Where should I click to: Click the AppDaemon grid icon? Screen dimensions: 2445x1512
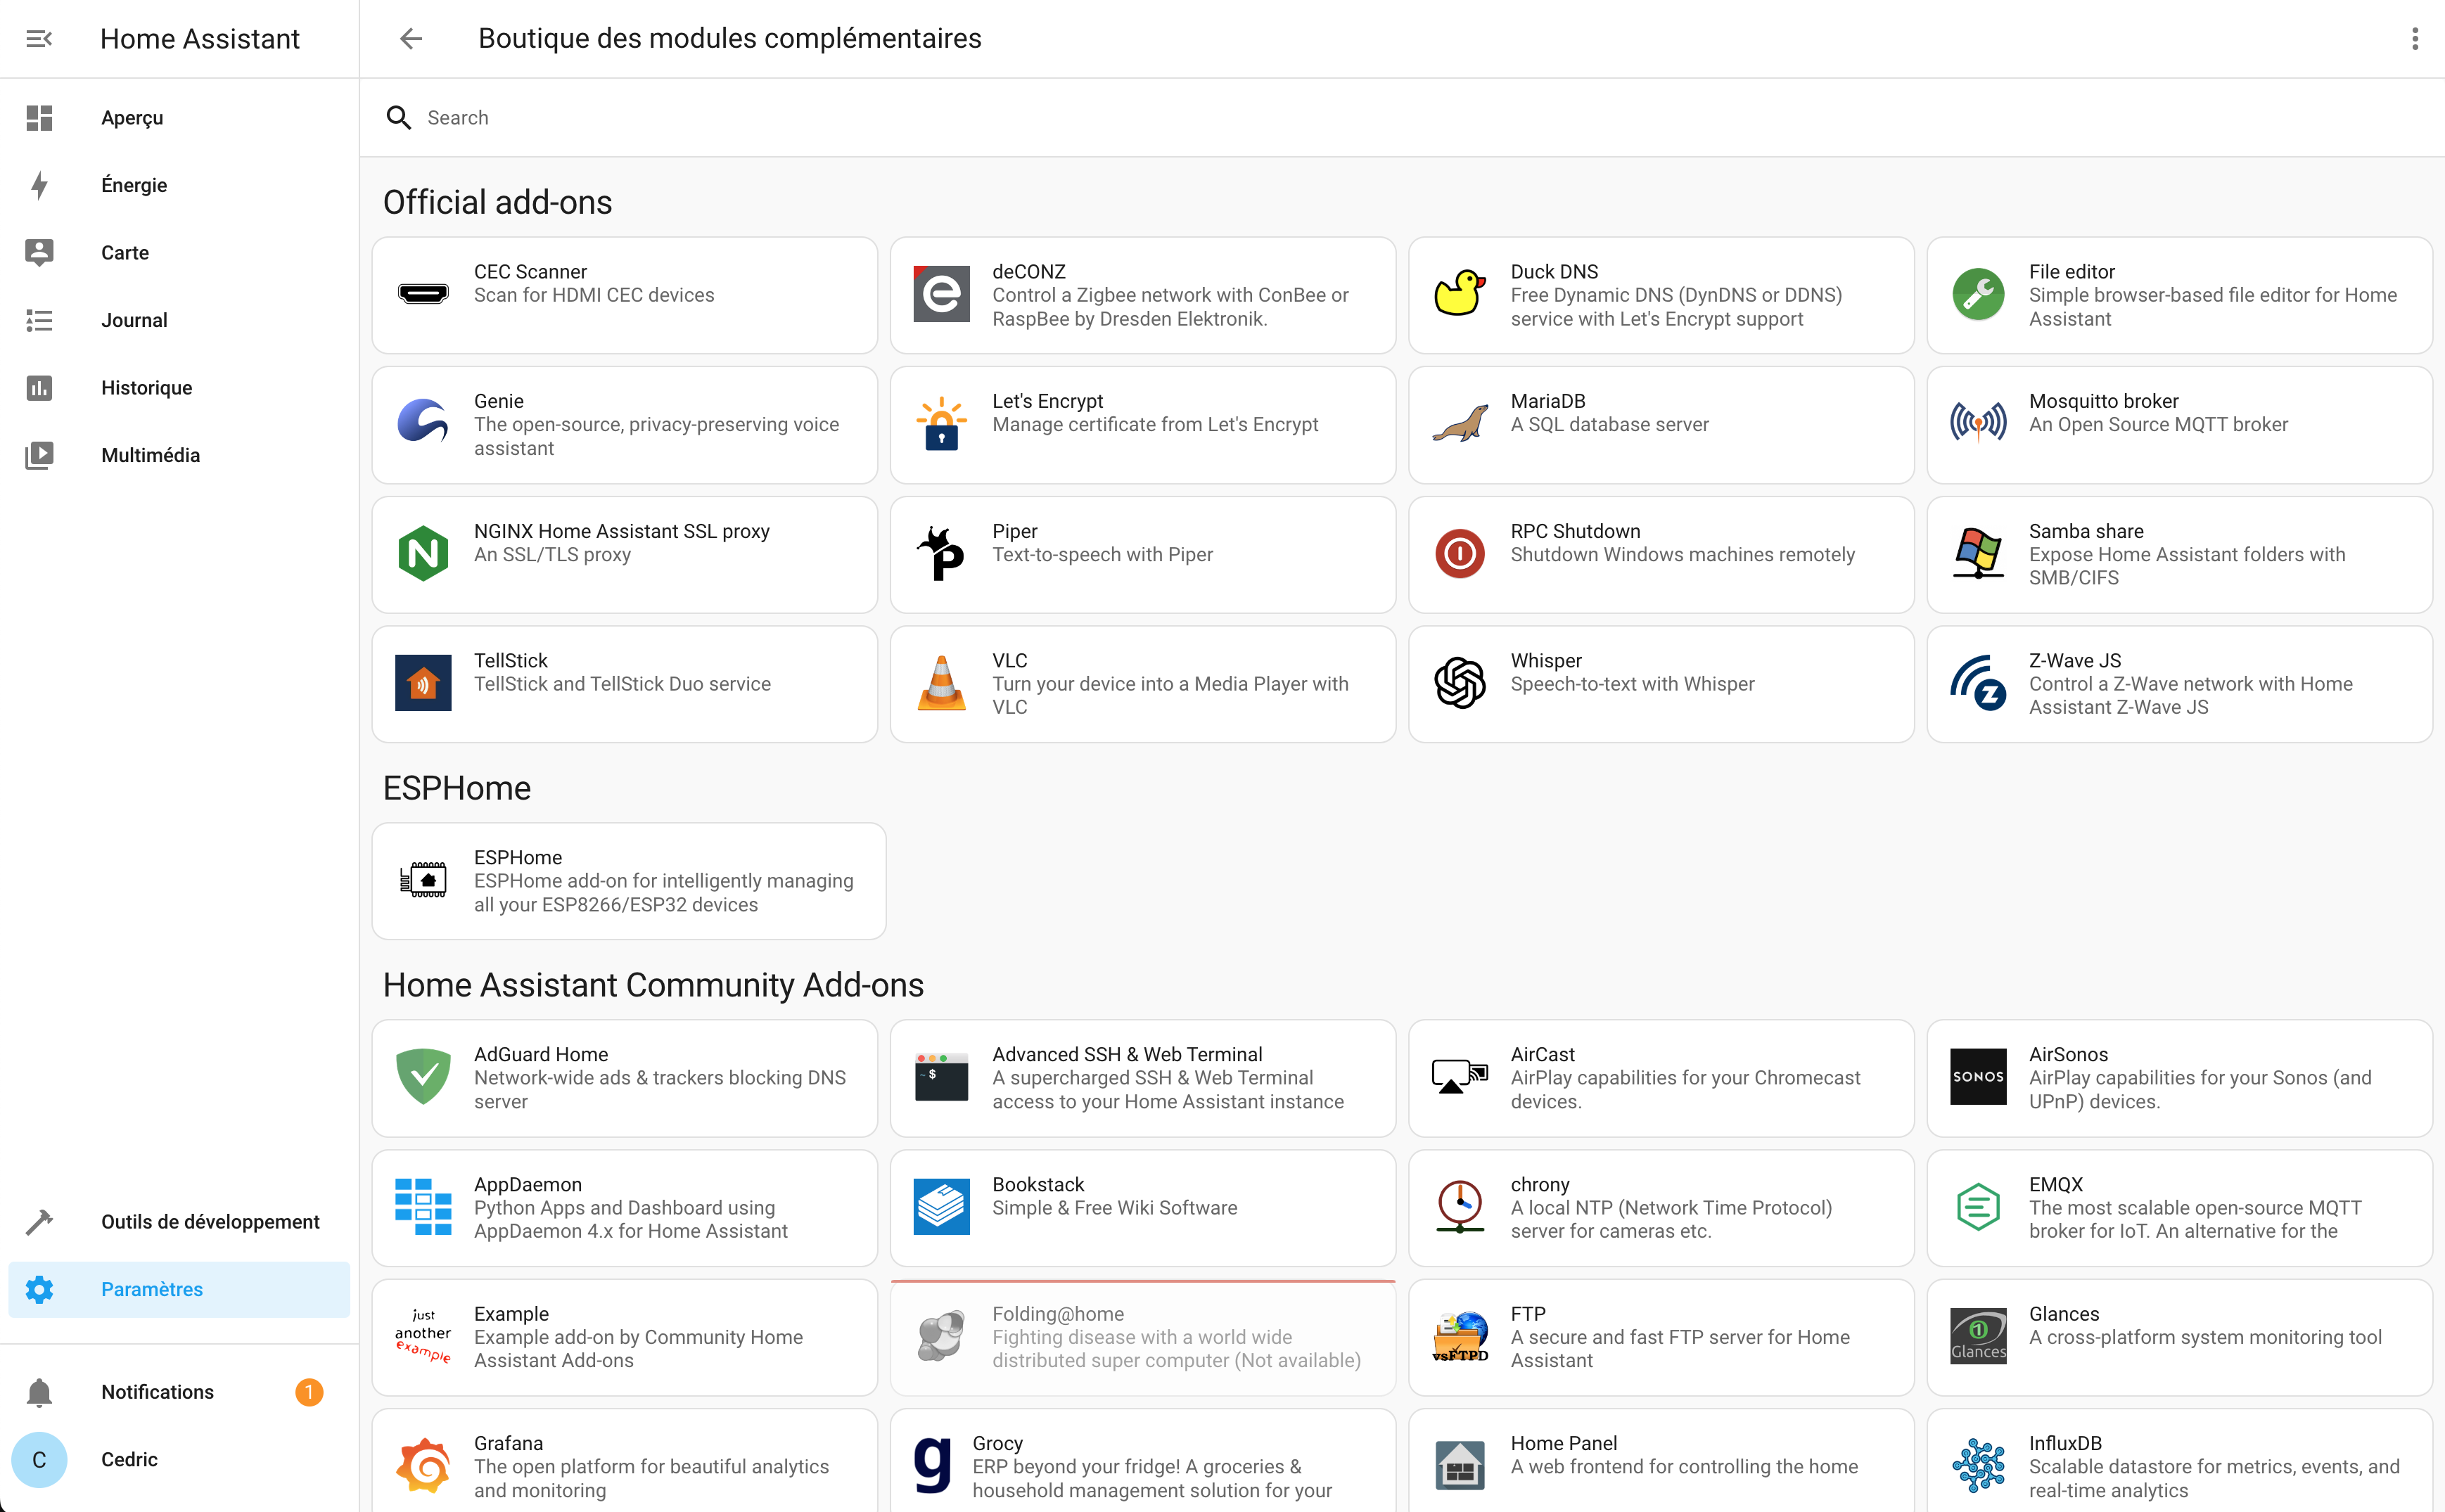pyautogui.click(x=423, y=1207)
